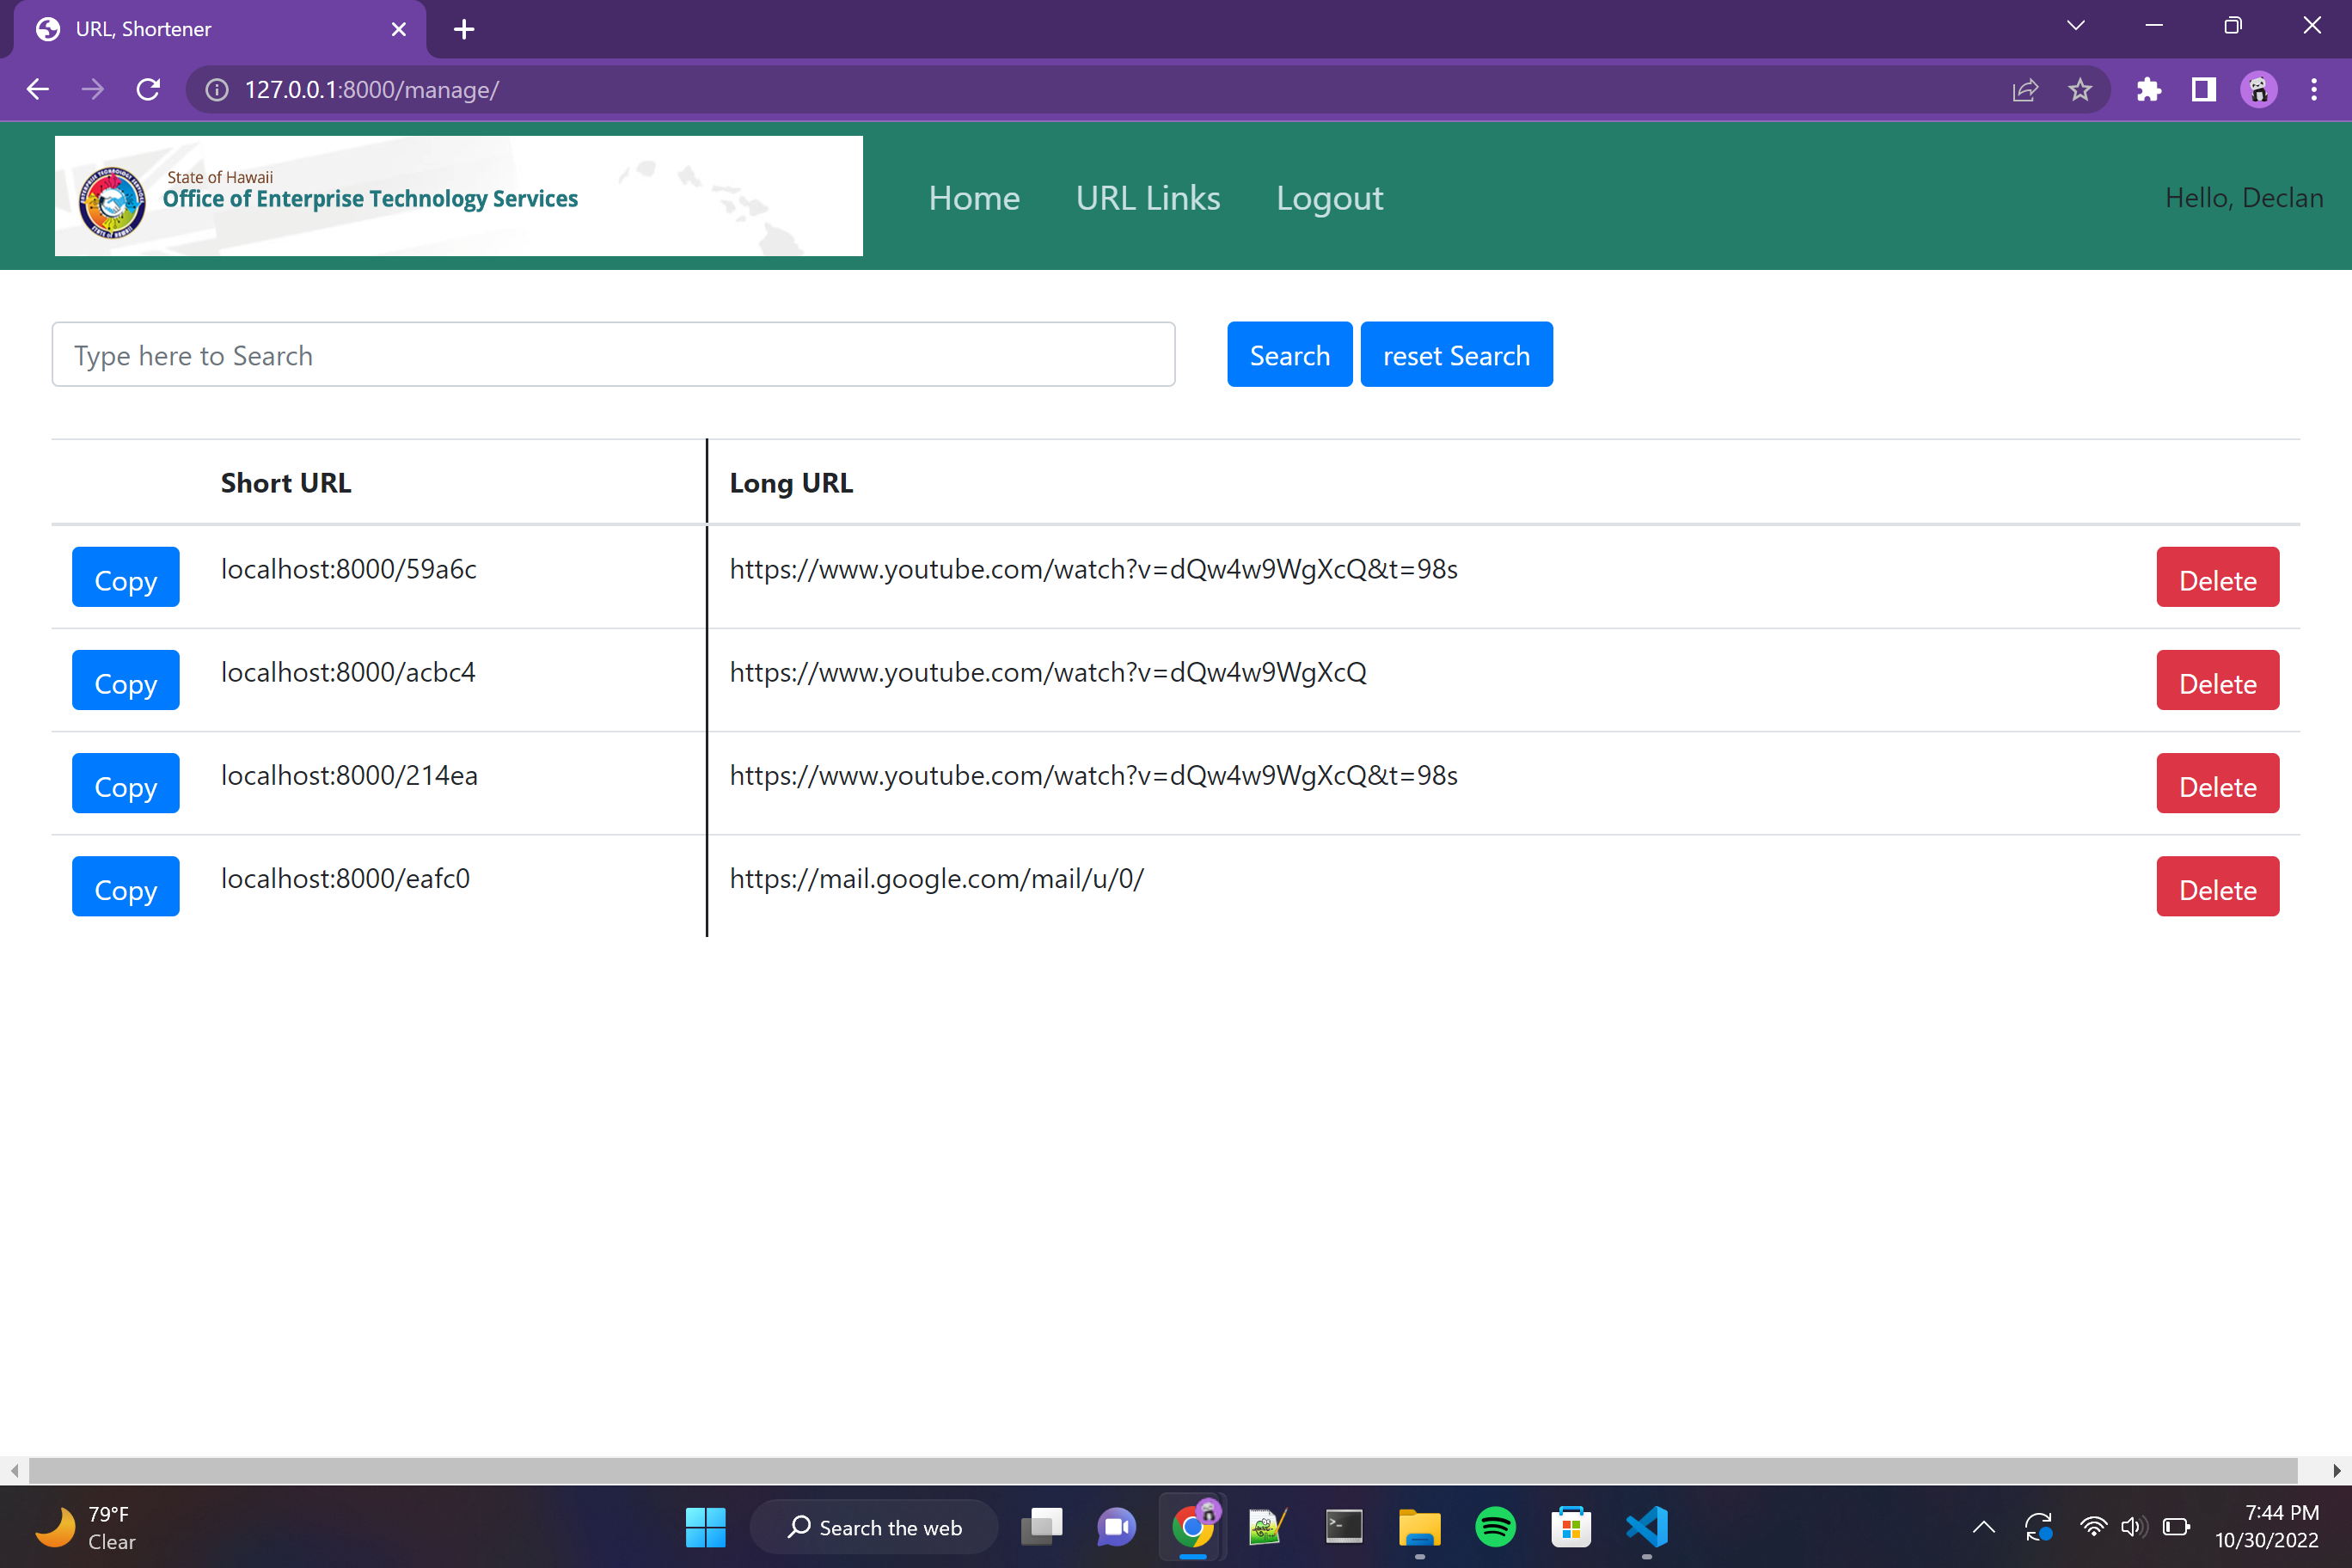Image resolution: width=2352 pixels, height=1568 pixels.
Task: Toggle the Chrome side panel icon
Action: coord(2203,90)
